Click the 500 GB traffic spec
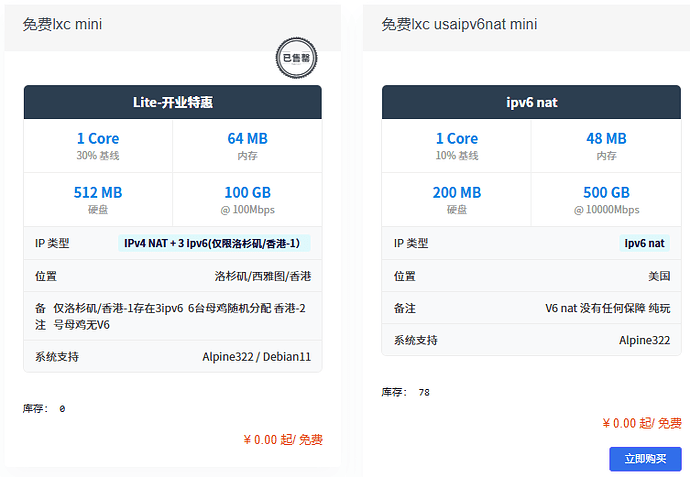Viewport: 690px width, 477px height. coord(606,192)
